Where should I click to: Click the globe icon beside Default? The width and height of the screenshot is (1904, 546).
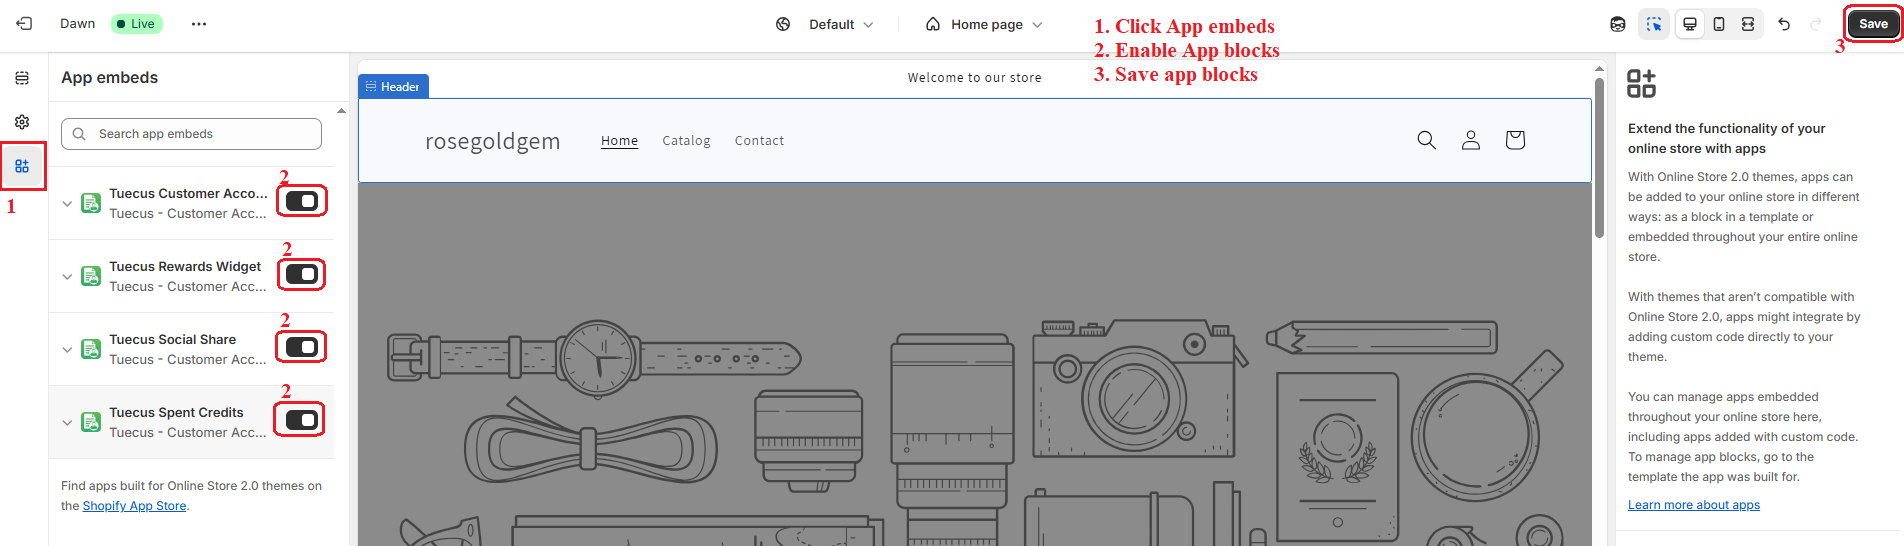783,24
